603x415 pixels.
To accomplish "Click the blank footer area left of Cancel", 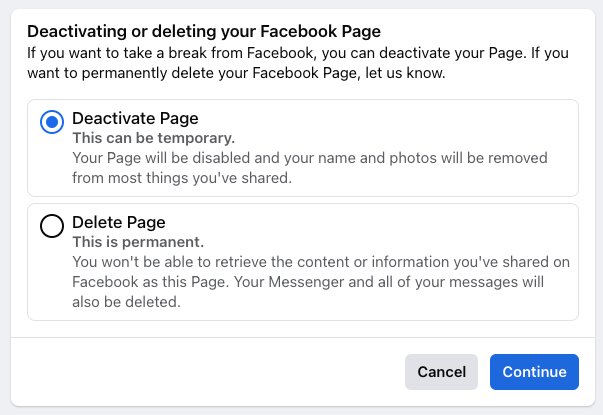I will pyautogui.click(x=200, y=372).
